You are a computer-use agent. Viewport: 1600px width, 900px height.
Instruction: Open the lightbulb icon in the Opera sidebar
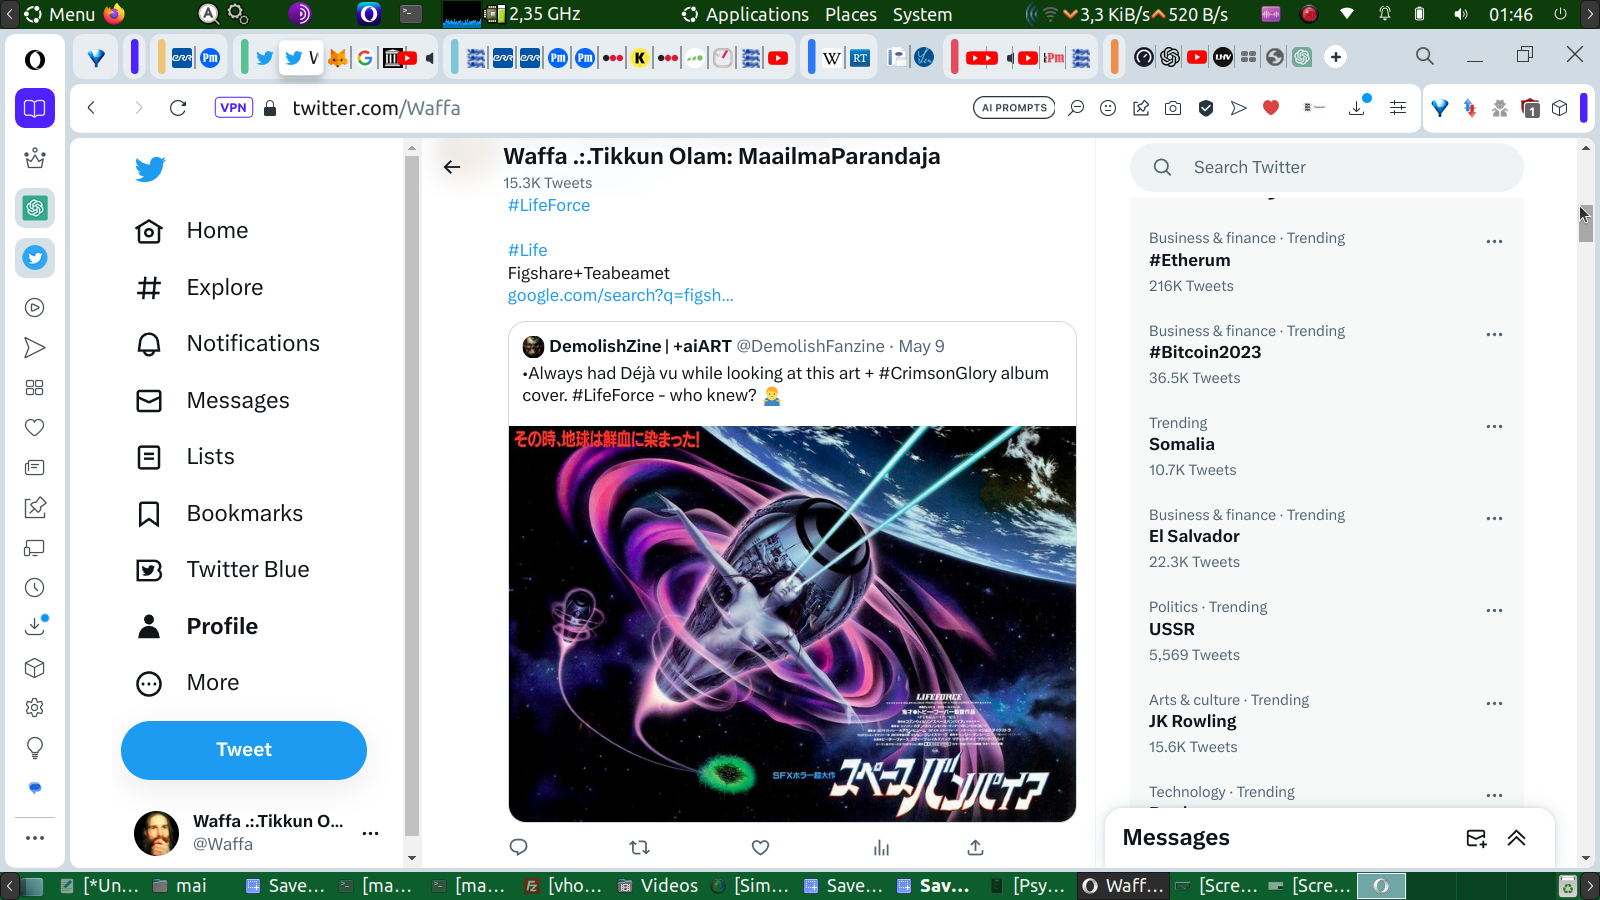pyautogui.click(x=35, y=748)
